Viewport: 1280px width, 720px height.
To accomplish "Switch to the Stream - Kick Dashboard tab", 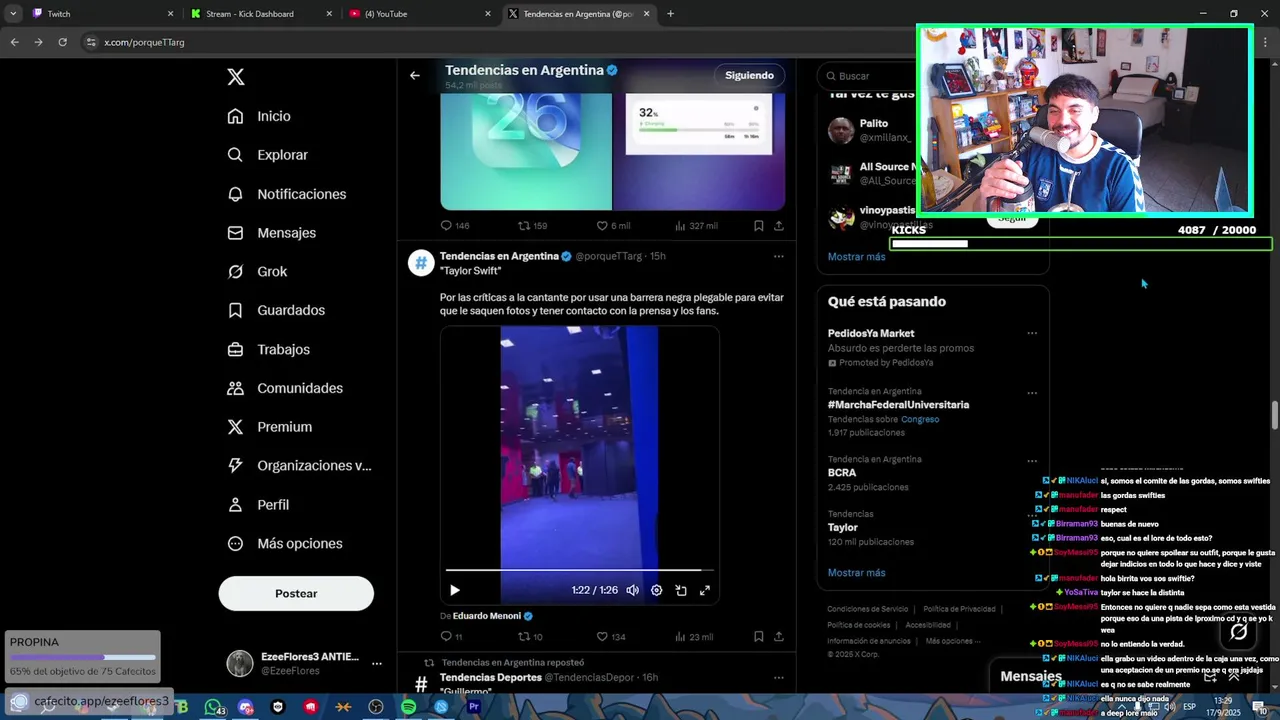I will click(x=262, y=14).
